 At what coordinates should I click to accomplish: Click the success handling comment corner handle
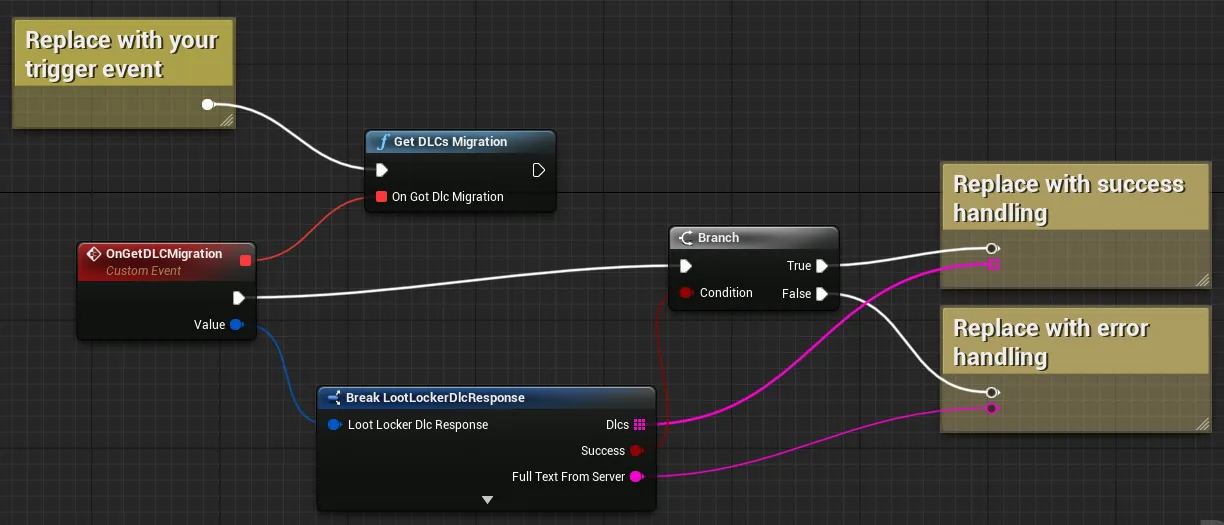[x=1202, y=280]
